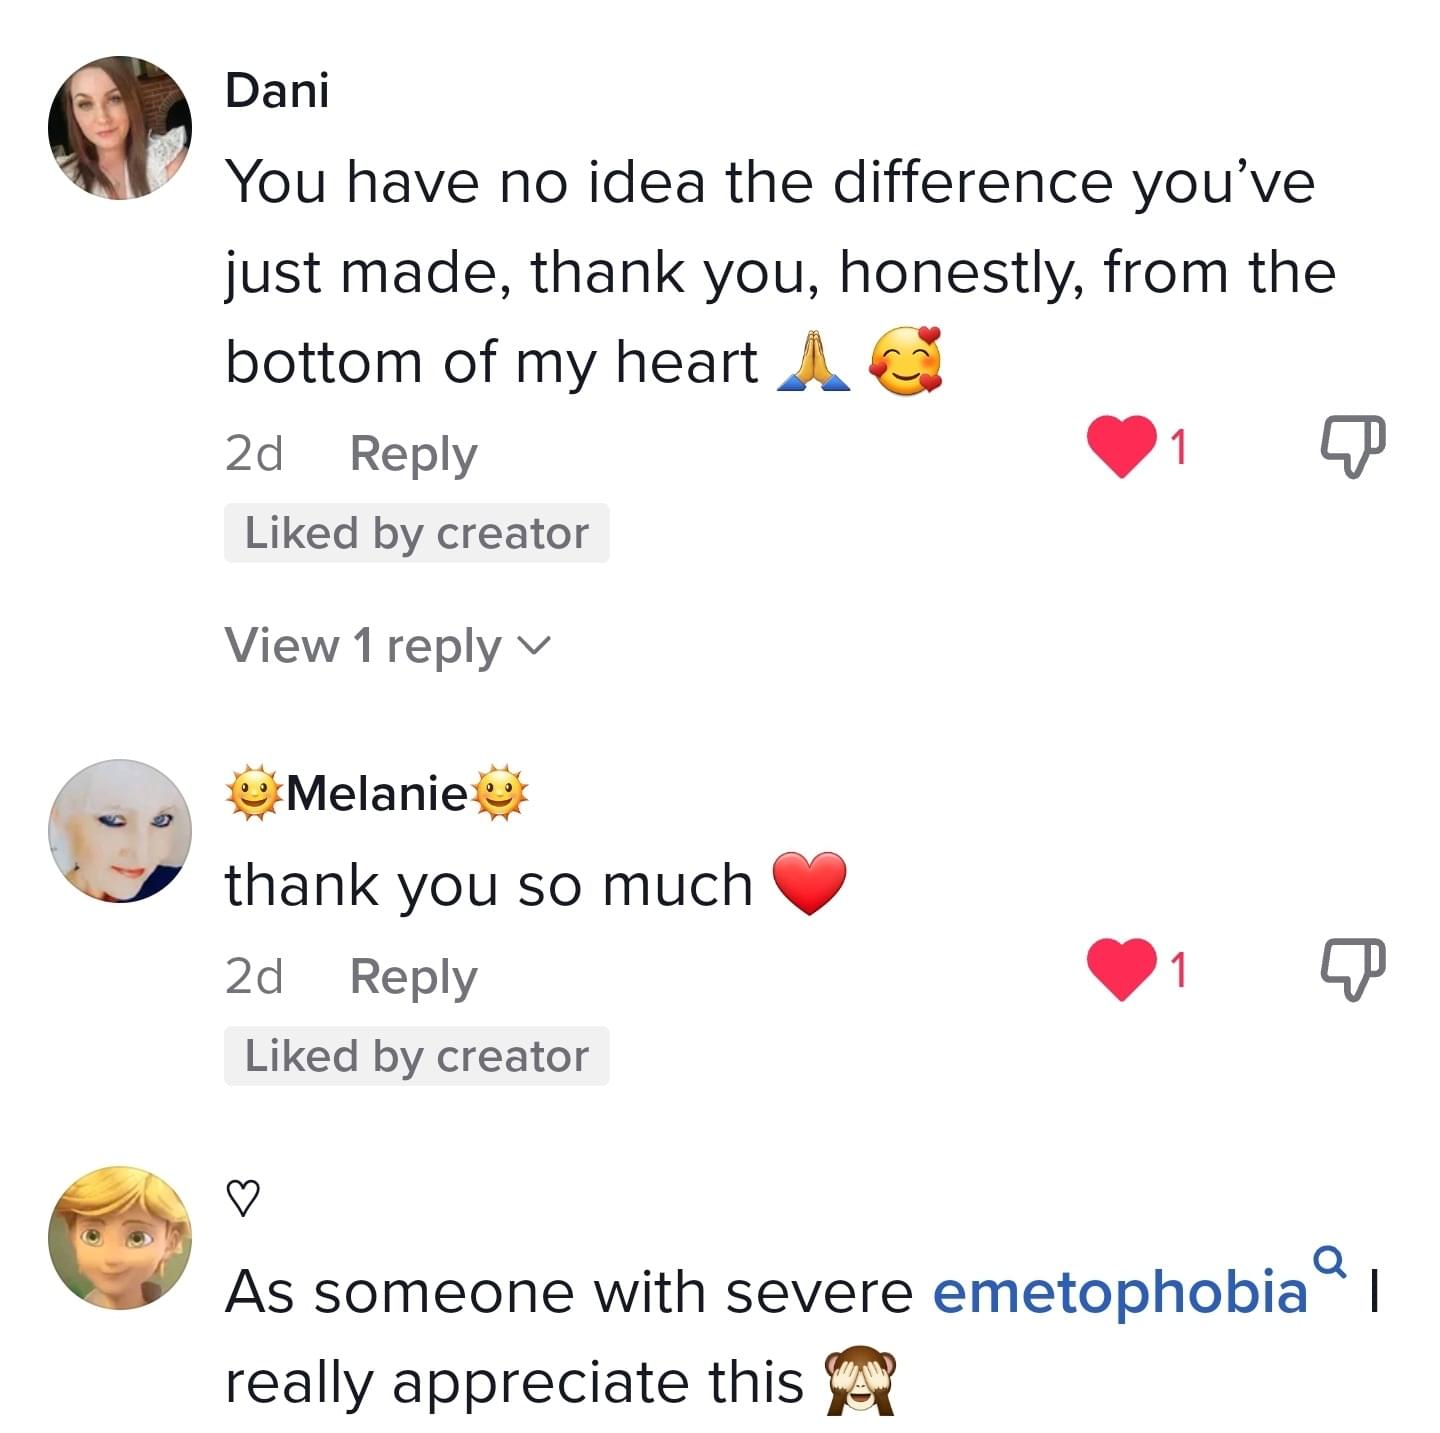
Task: Click the like count on Dani's comment
Action: tap(1179, 447)
